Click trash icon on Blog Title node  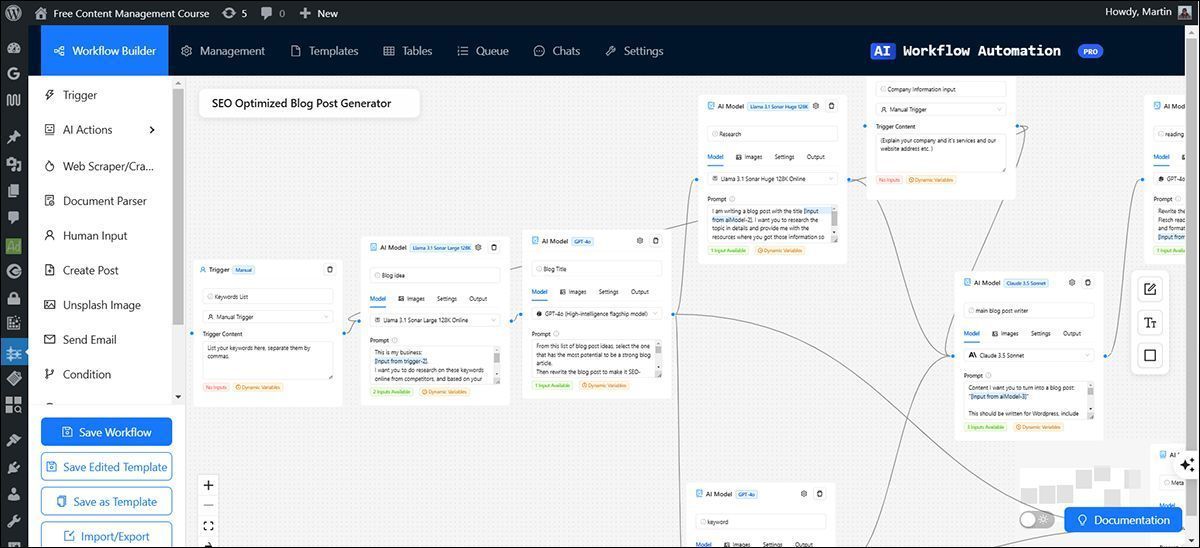coord(656,240)
